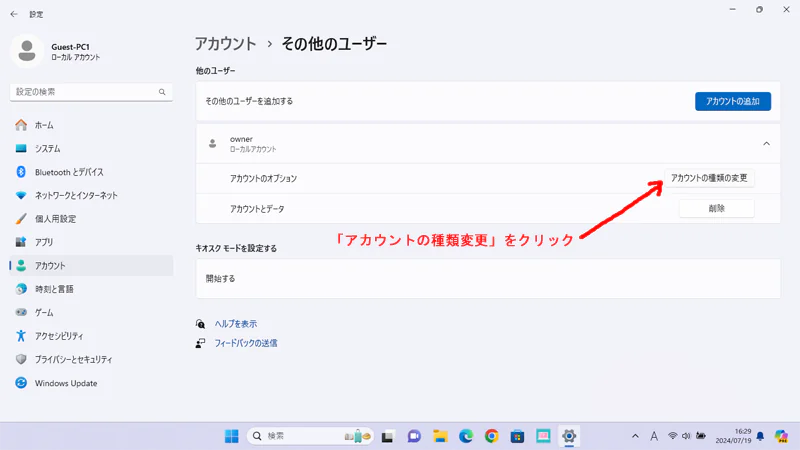This screenshot has height=450, width=800.
Task: Open the Windows Start button
Action: click(232, 436)
